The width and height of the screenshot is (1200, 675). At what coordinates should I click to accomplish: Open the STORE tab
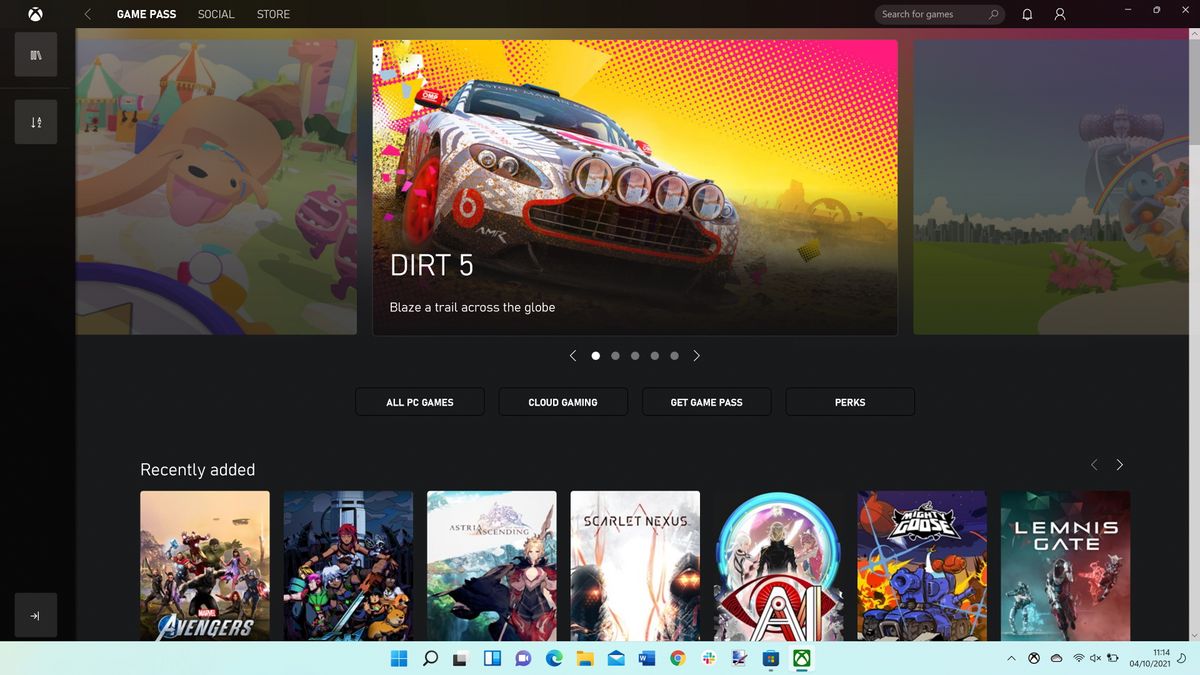click(x=273, y=14)
